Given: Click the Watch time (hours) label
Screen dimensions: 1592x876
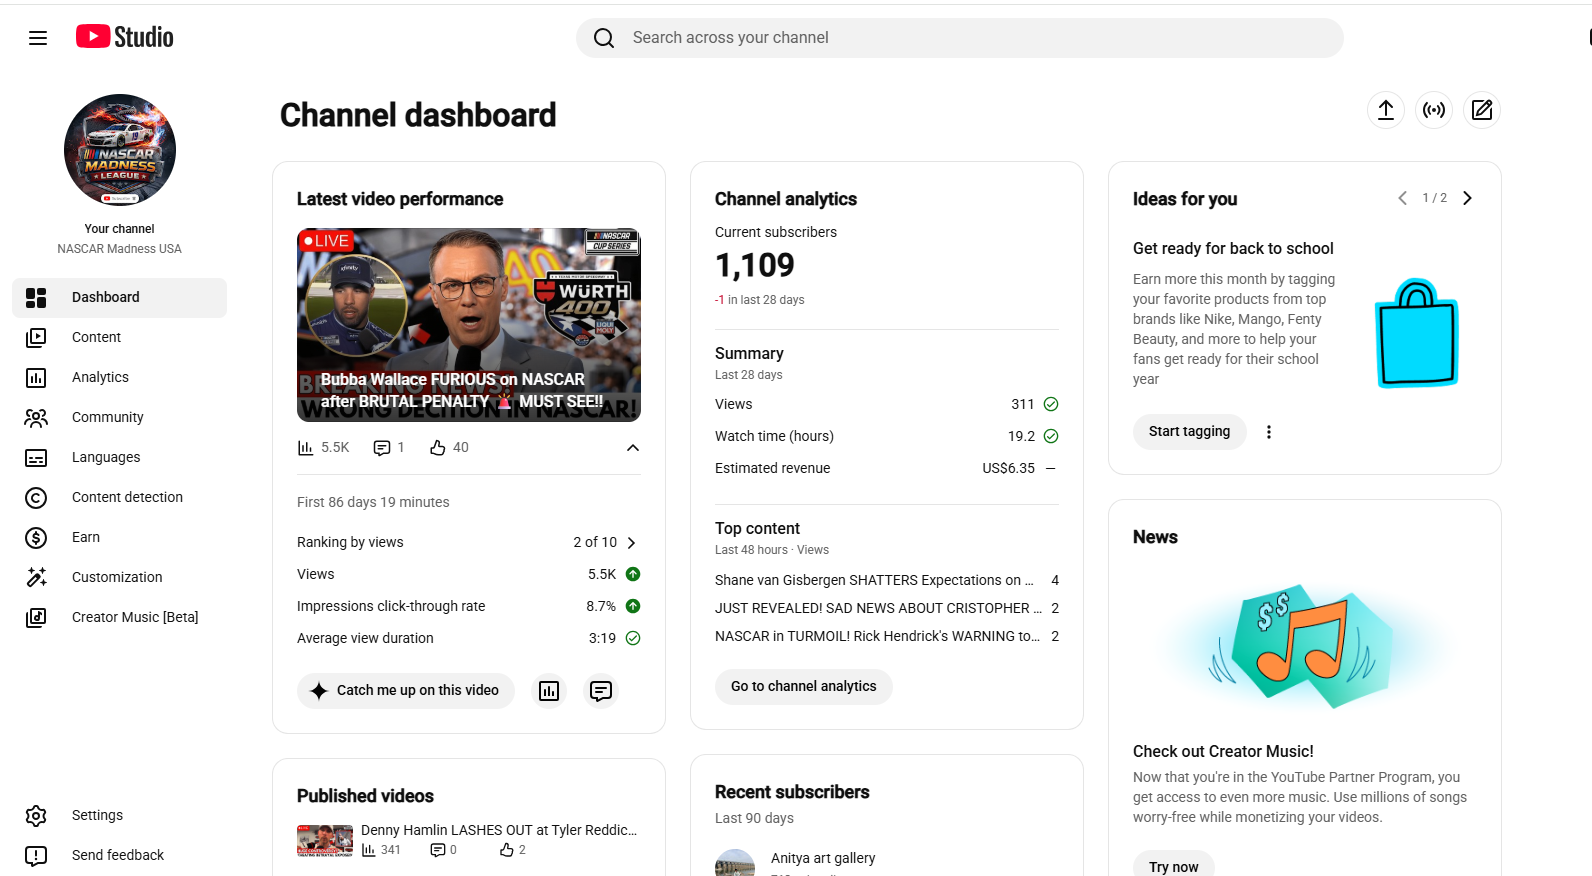Looking at the screenshot, I should (774, 436).
